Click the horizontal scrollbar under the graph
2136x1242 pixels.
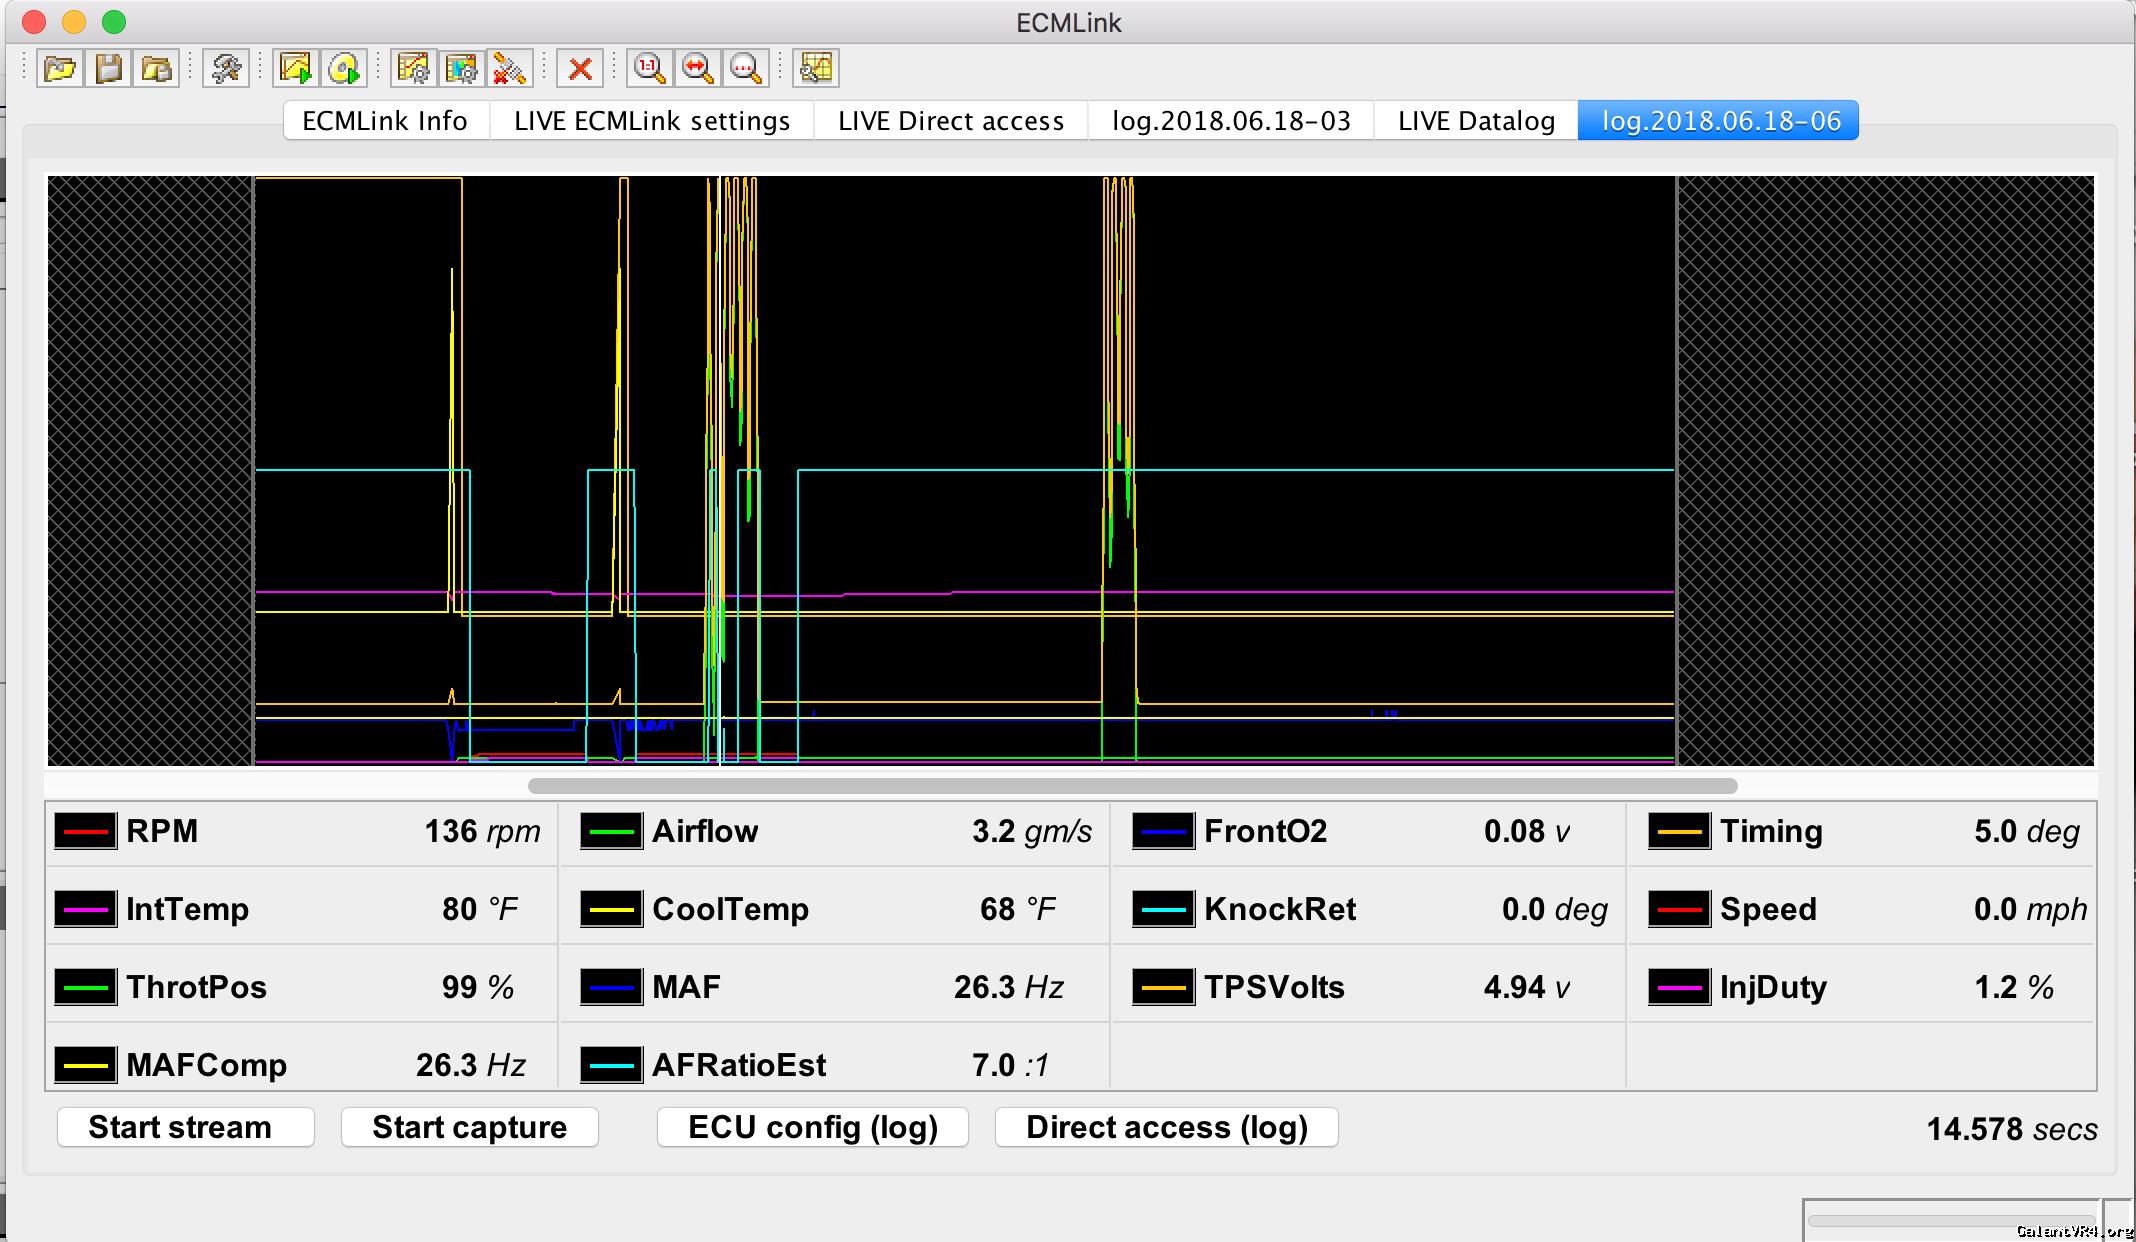(1132, 786)
